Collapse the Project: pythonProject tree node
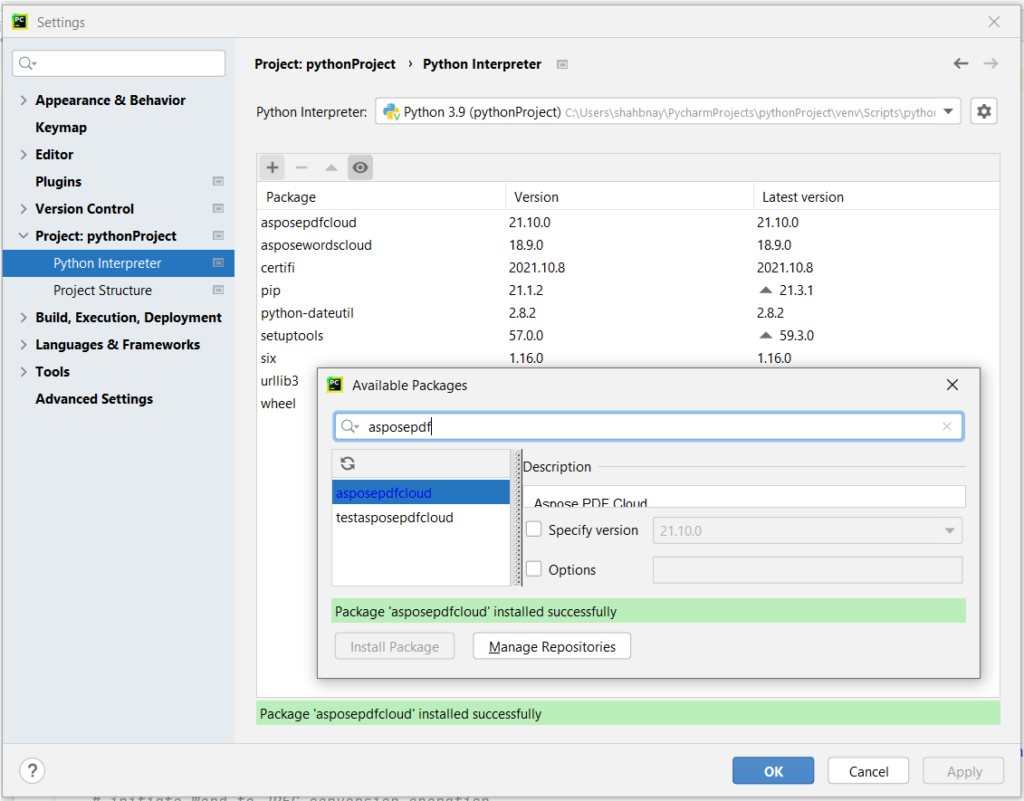This screenshot has width=1024, height=801. pos(24,236)
